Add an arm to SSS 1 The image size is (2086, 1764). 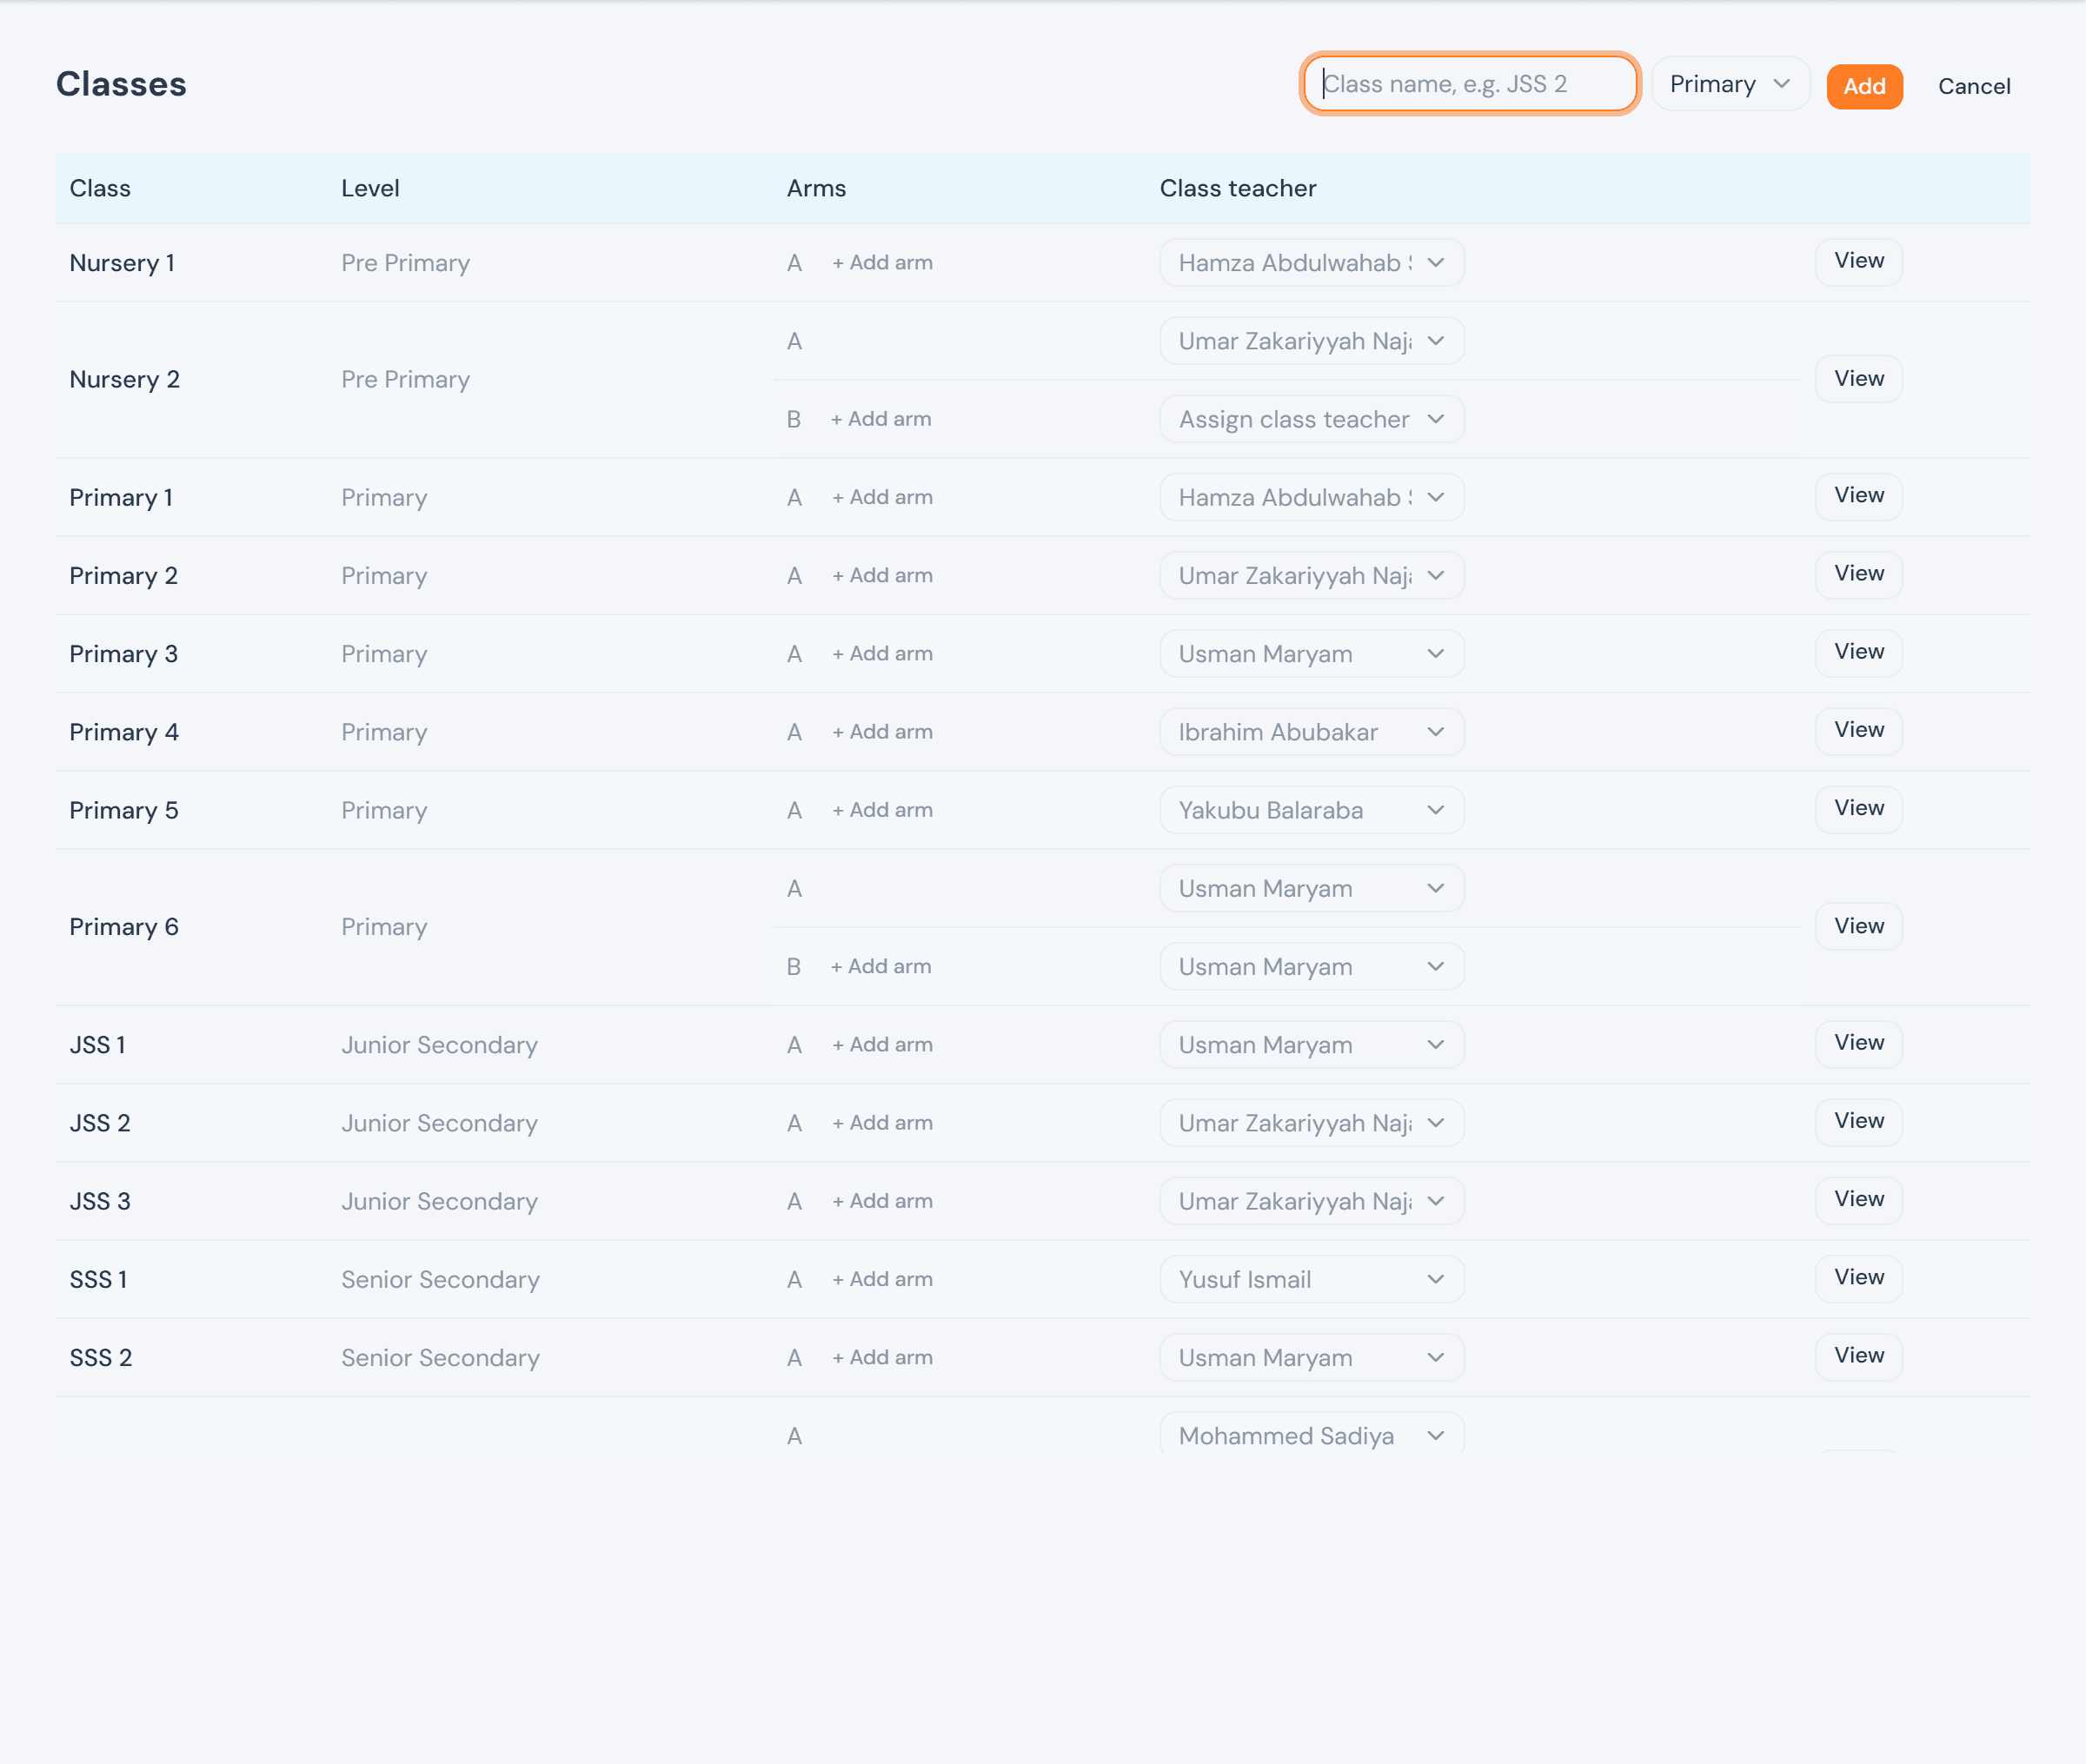tap(882, 1279)
